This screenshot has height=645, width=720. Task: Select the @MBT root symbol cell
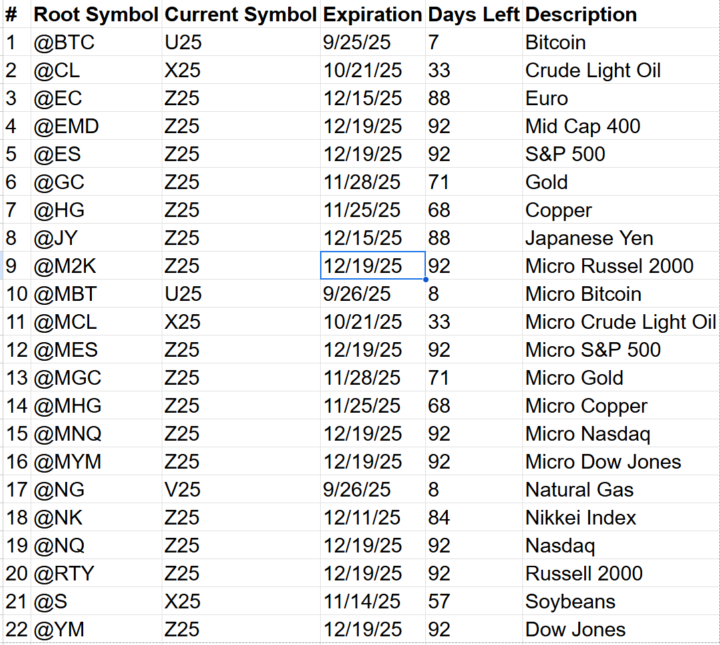click(96, 294)
